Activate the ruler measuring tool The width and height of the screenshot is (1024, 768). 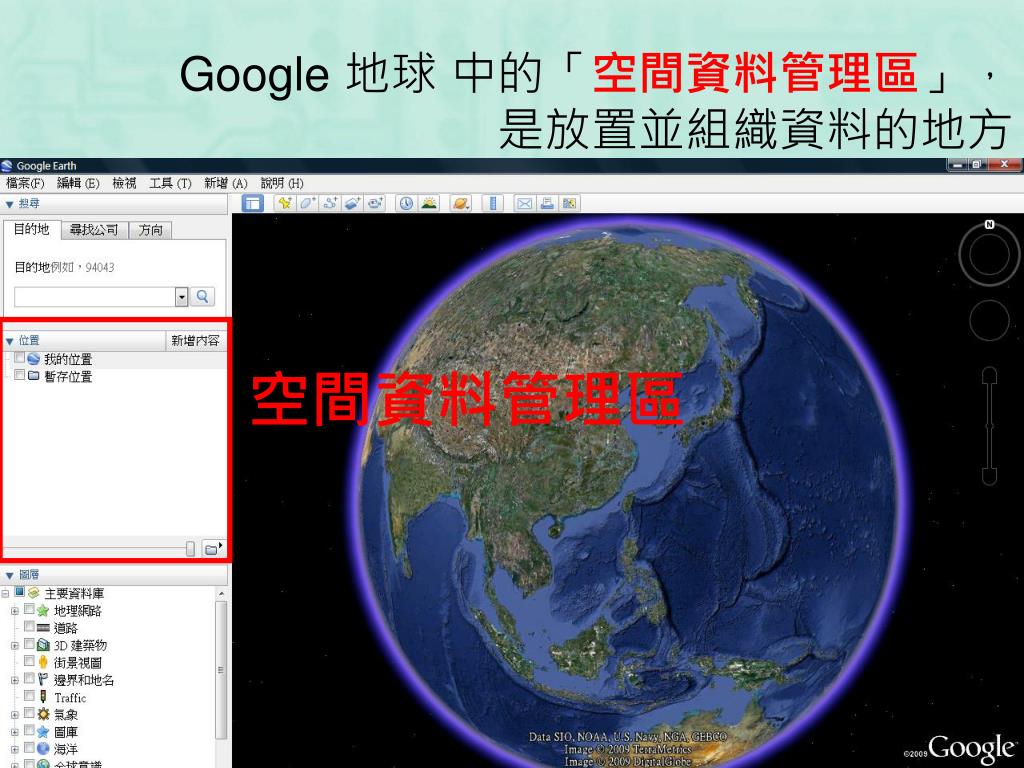tap(492, 203)
